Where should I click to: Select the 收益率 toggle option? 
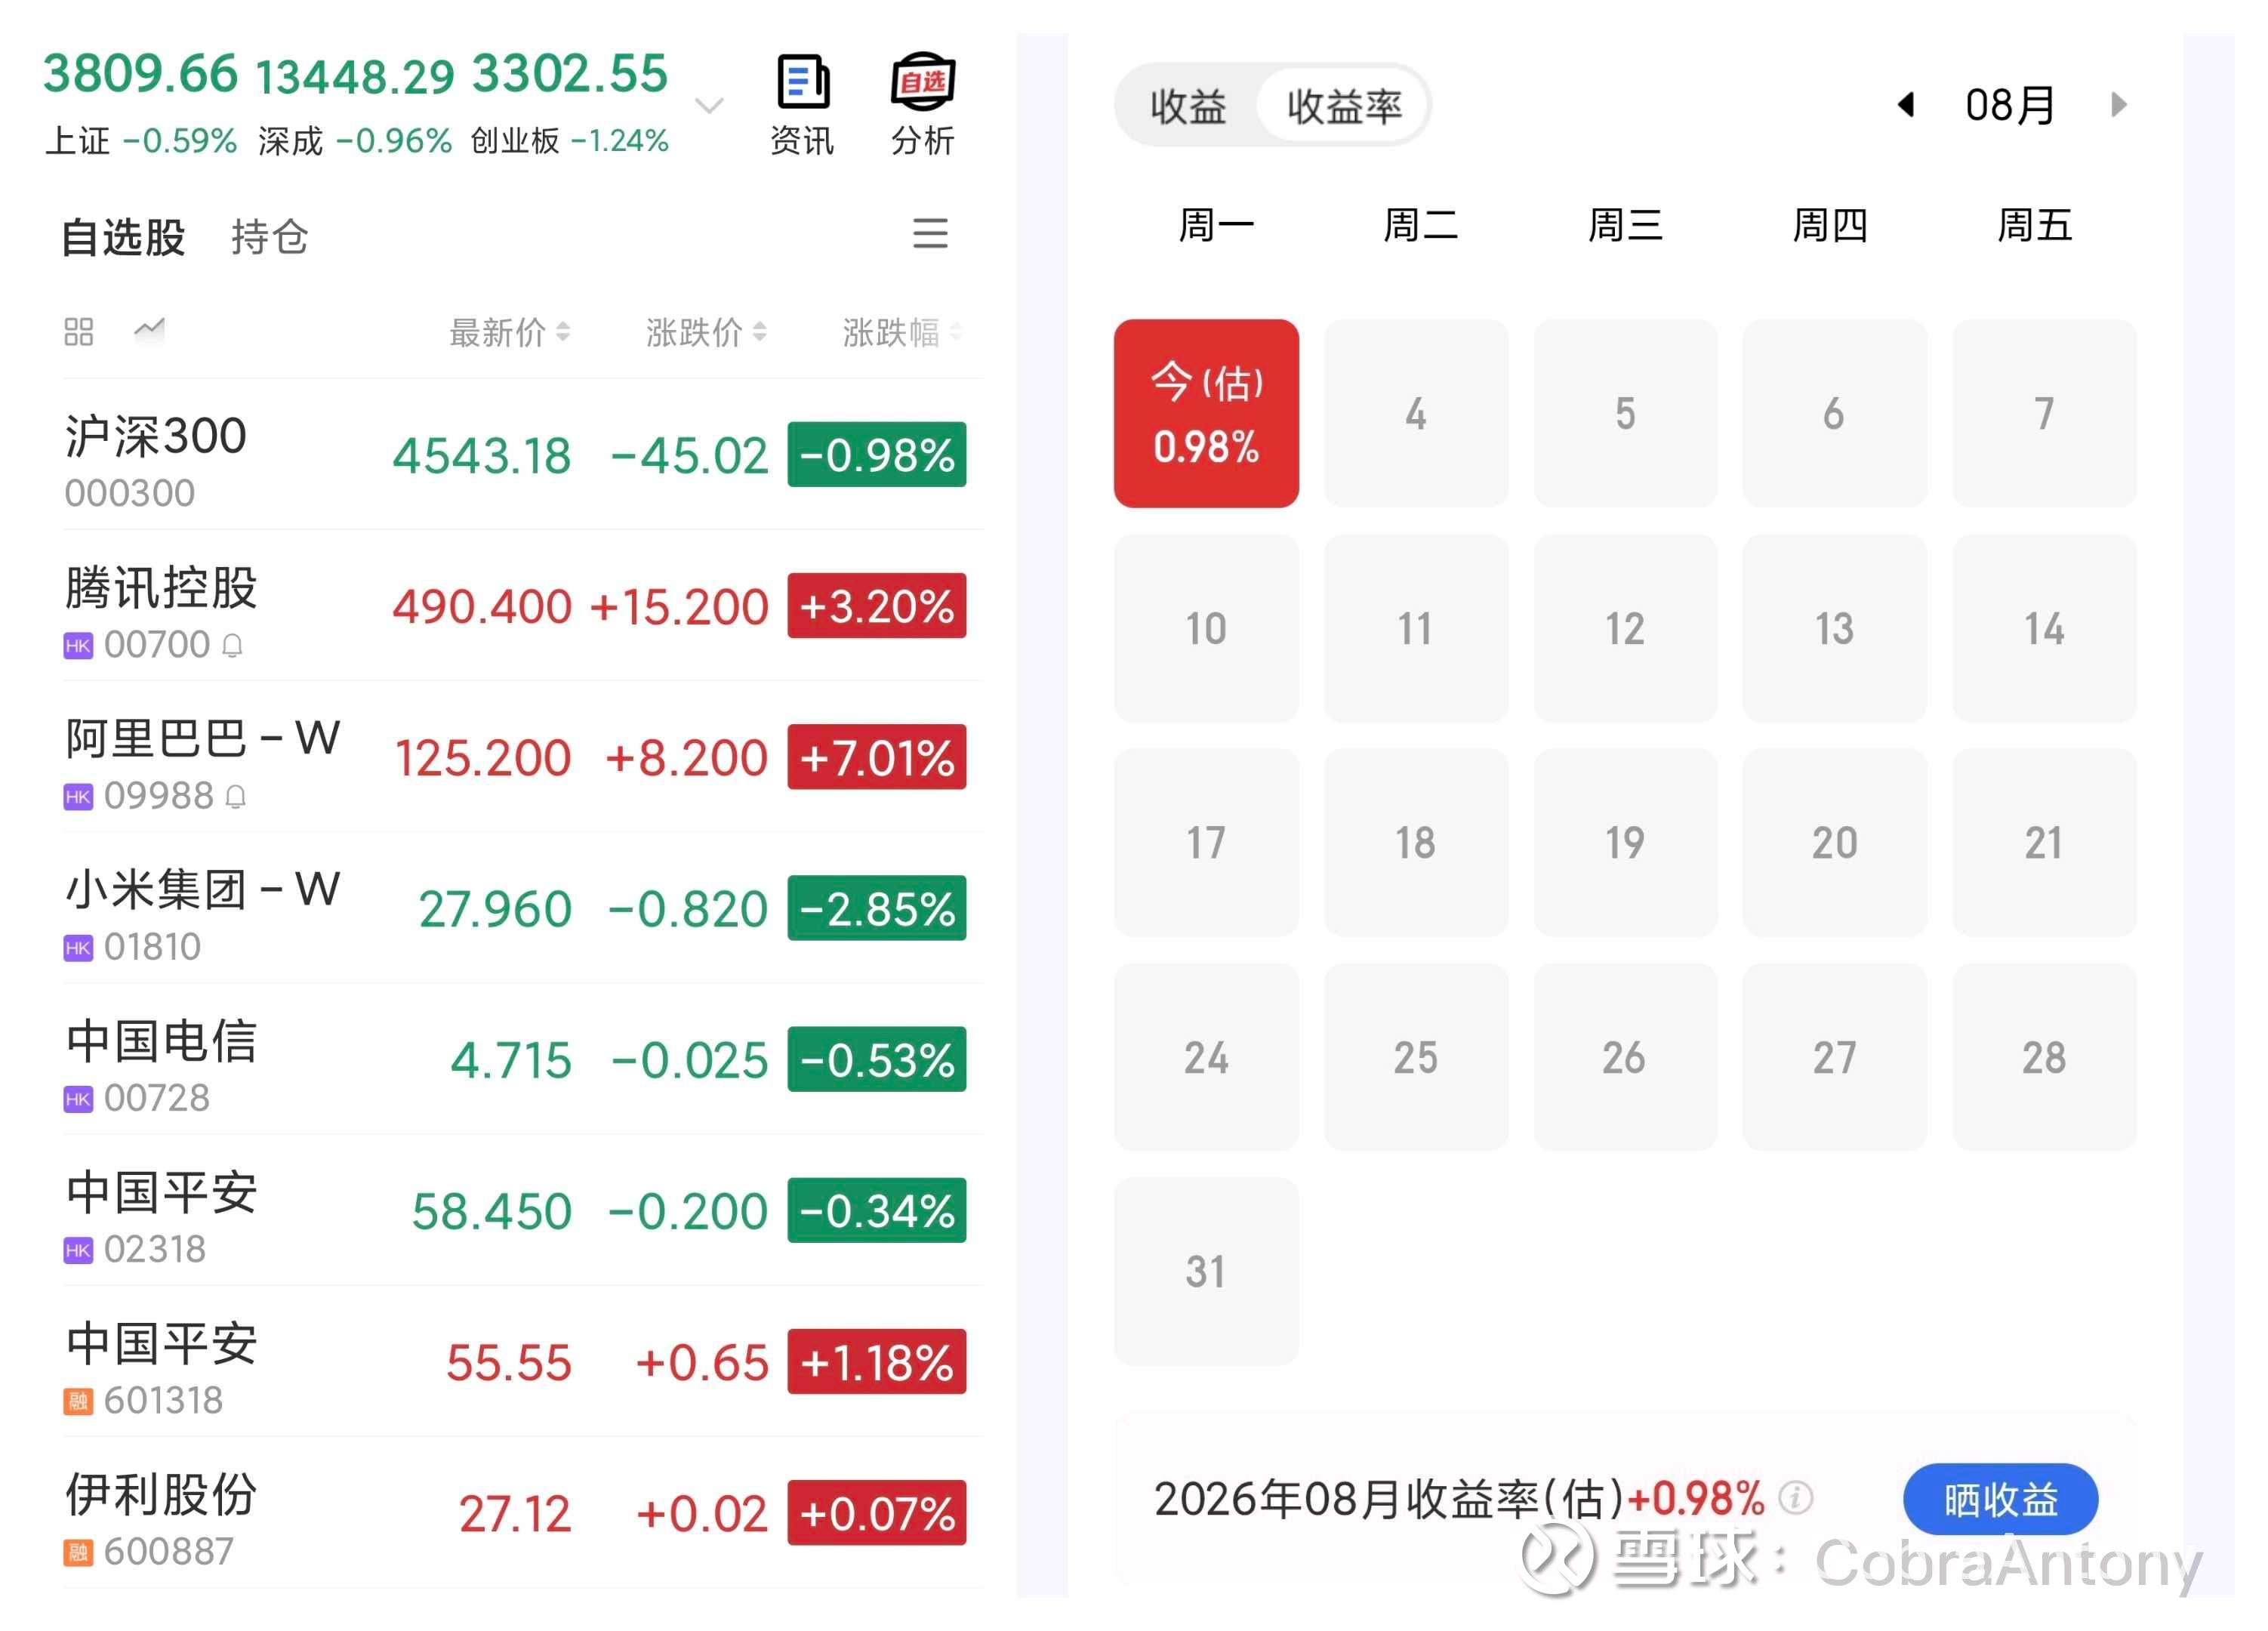(1344, 105)
